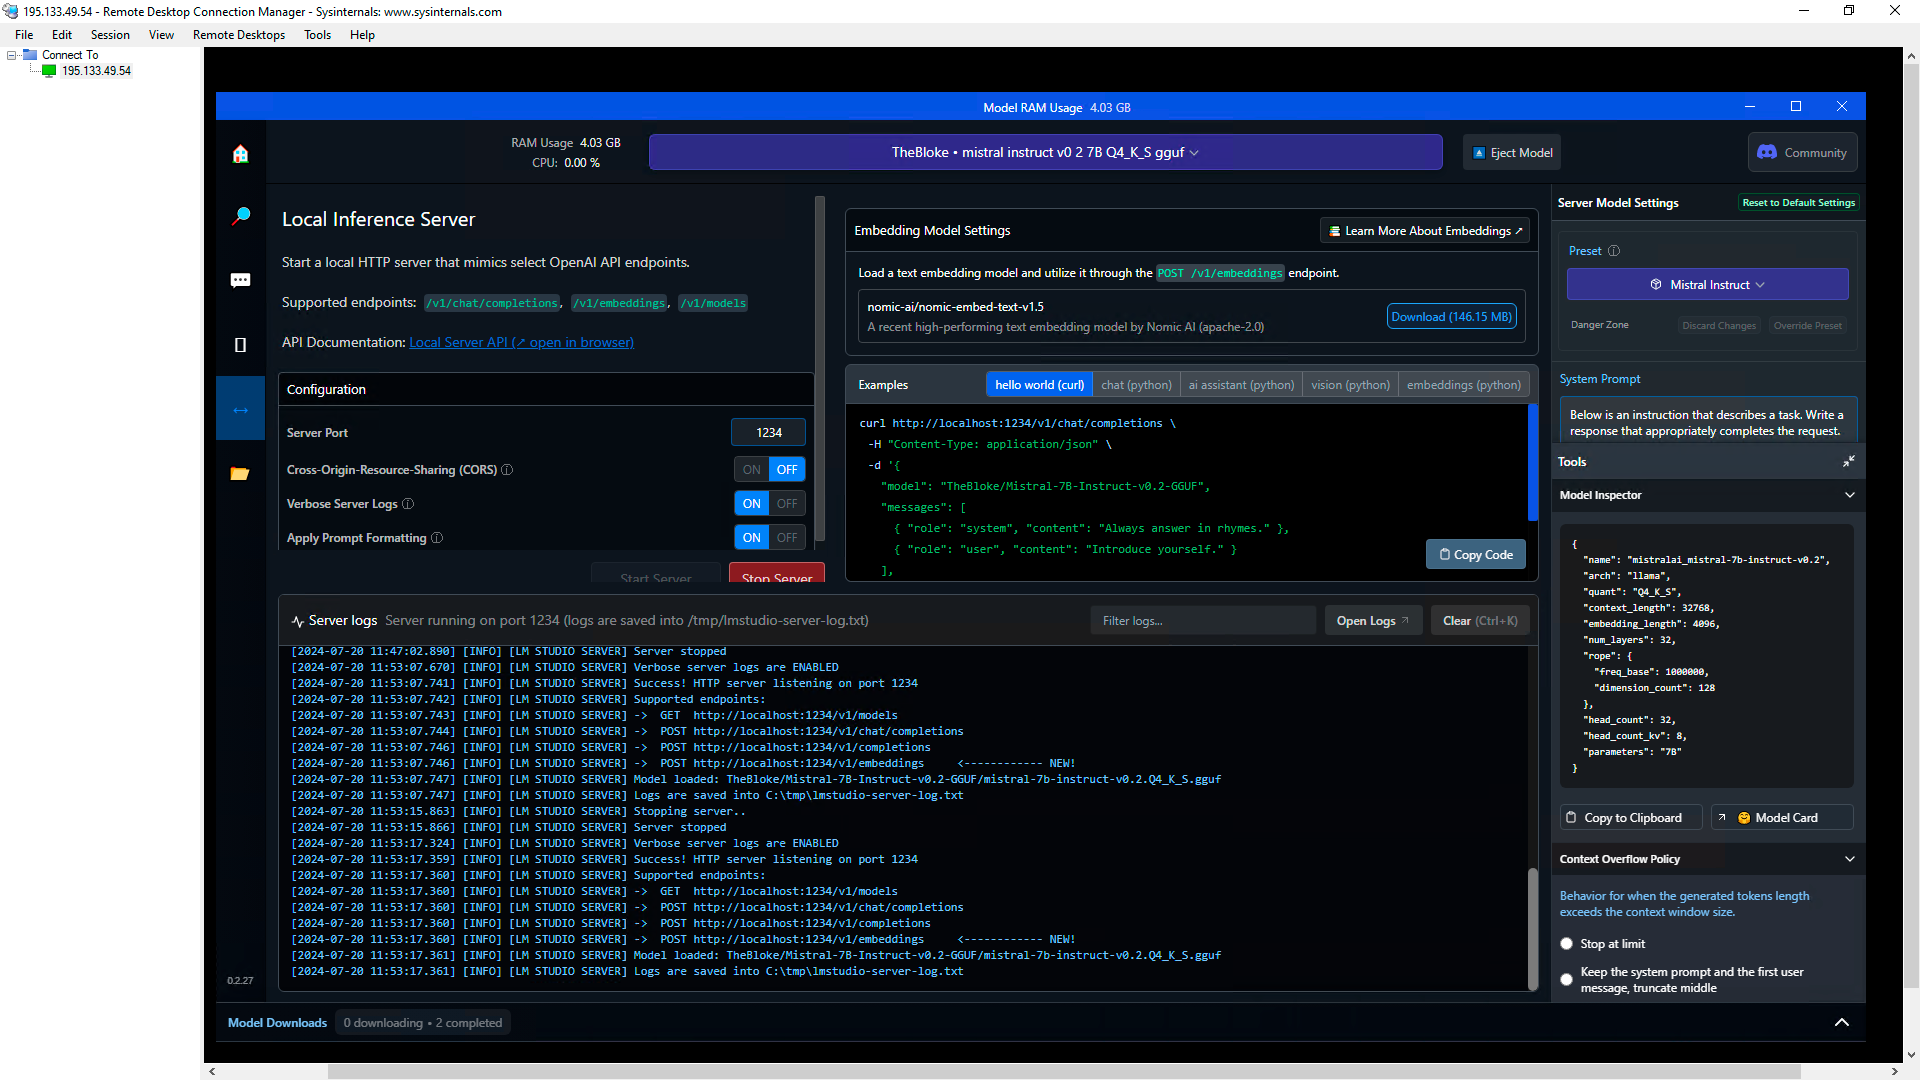1920x1080 pixels.
Task: Switch to chat (python) example tab
Action: [x=1136, y=385]
